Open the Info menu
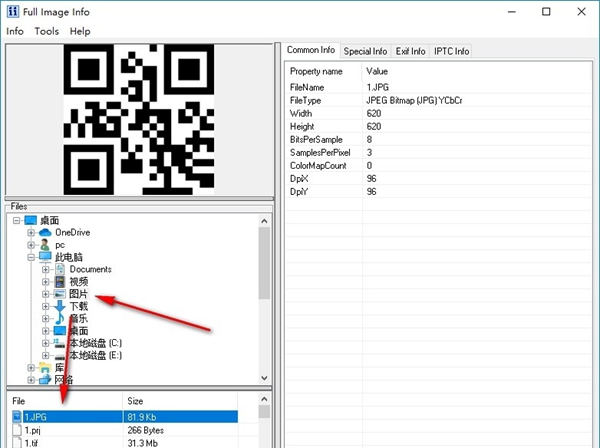This screenshot has height=448, width=600. [15, 31]
